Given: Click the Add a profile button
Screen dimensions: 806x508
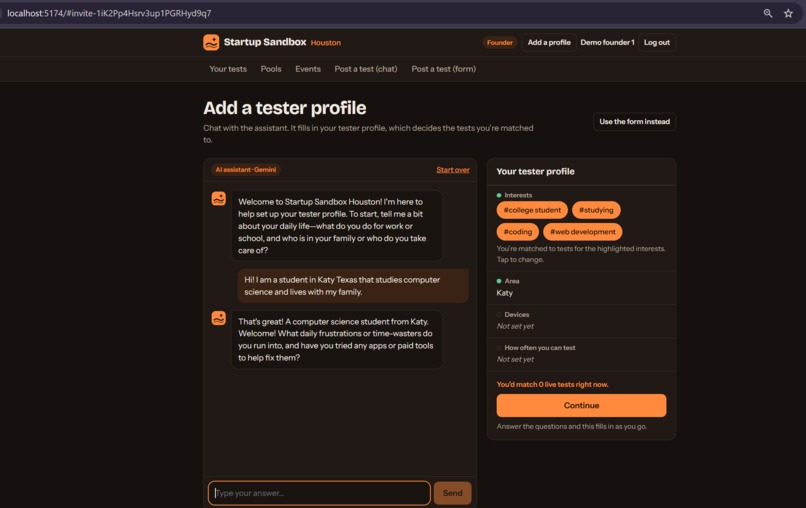Looking at the screenshot, I should 549,43.
